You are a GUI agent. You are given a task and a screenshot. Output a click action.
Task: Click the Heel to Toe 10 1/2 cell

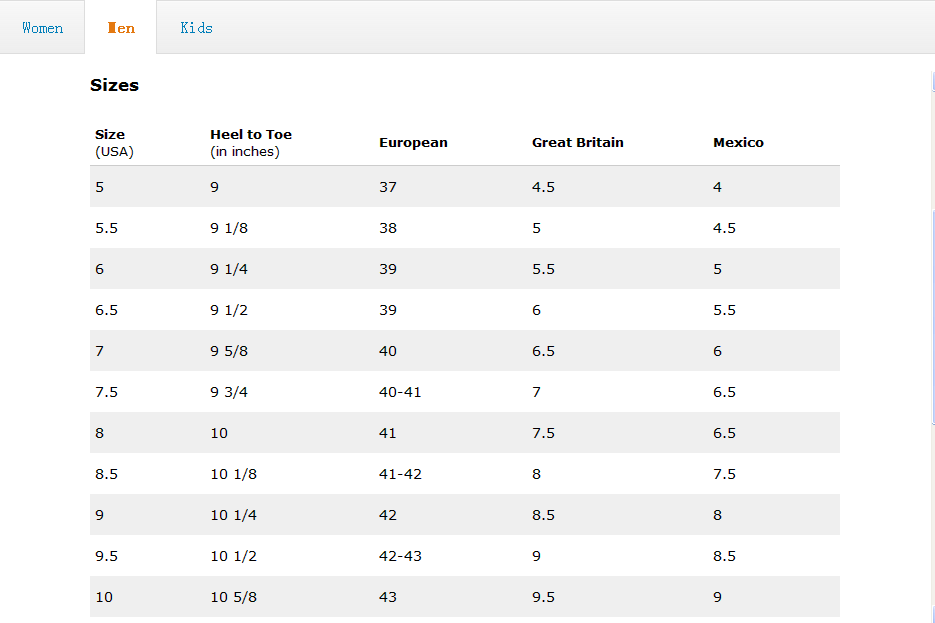[x=233, y=556]
